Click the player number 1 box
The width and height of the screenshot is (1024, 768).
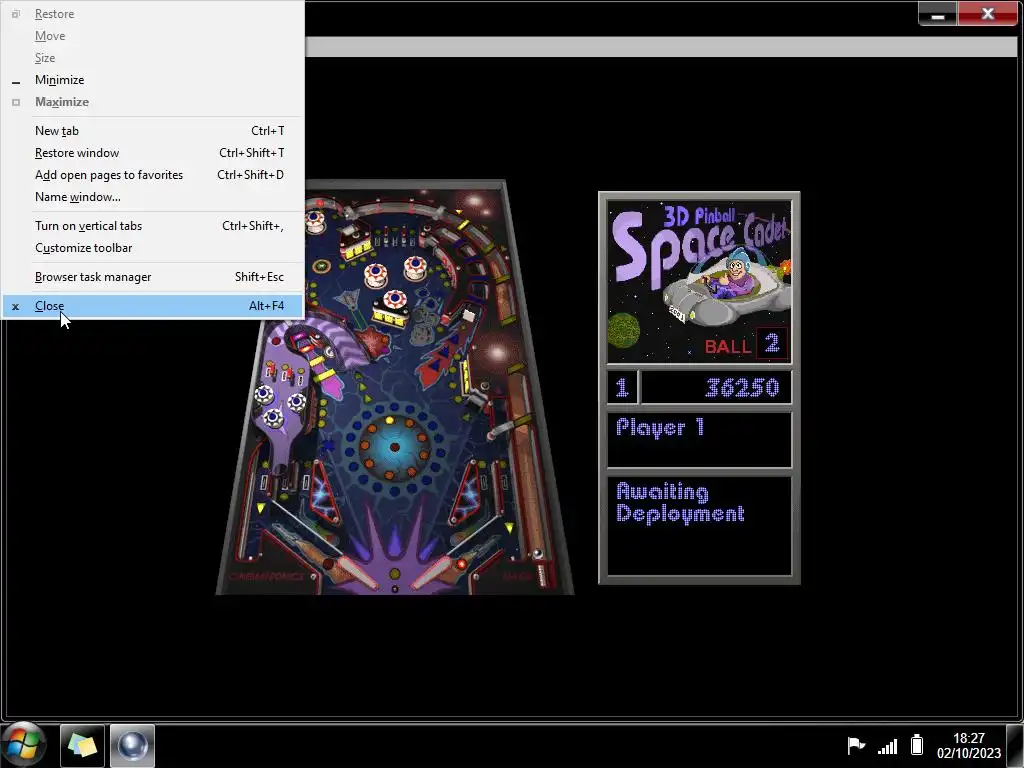click(622, 388)
